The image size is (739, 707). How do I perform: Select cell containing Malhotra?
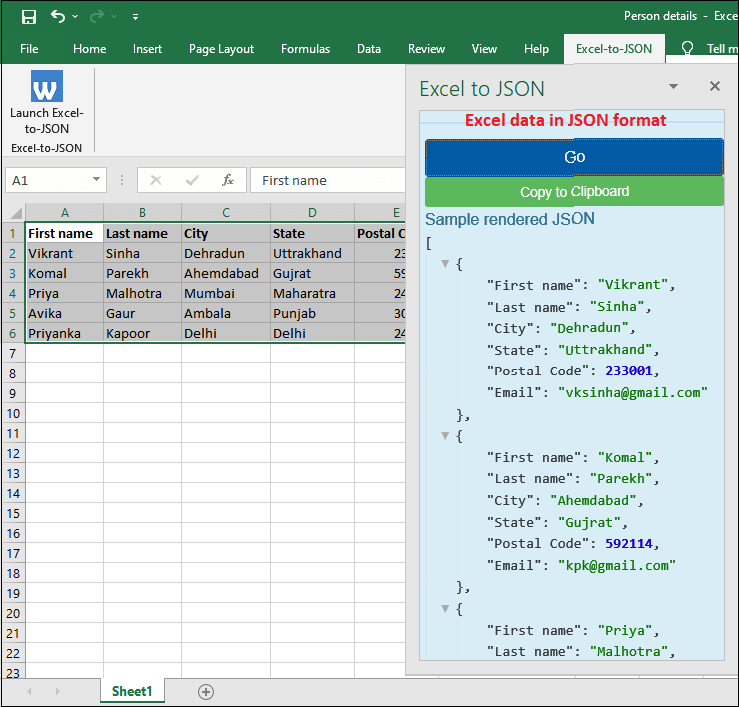[142, 293]
